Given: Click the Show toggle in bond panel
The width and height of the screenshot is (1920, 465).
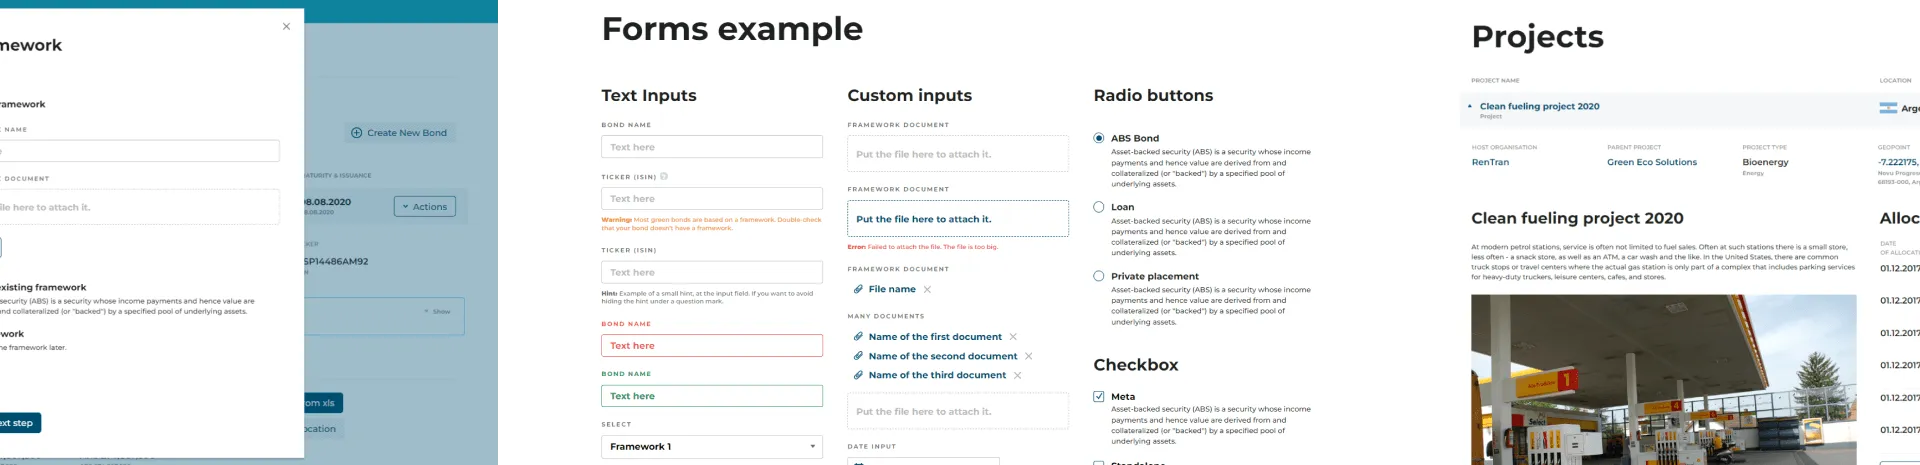Looking at the screenshot, I should click(x=437, y=312).
